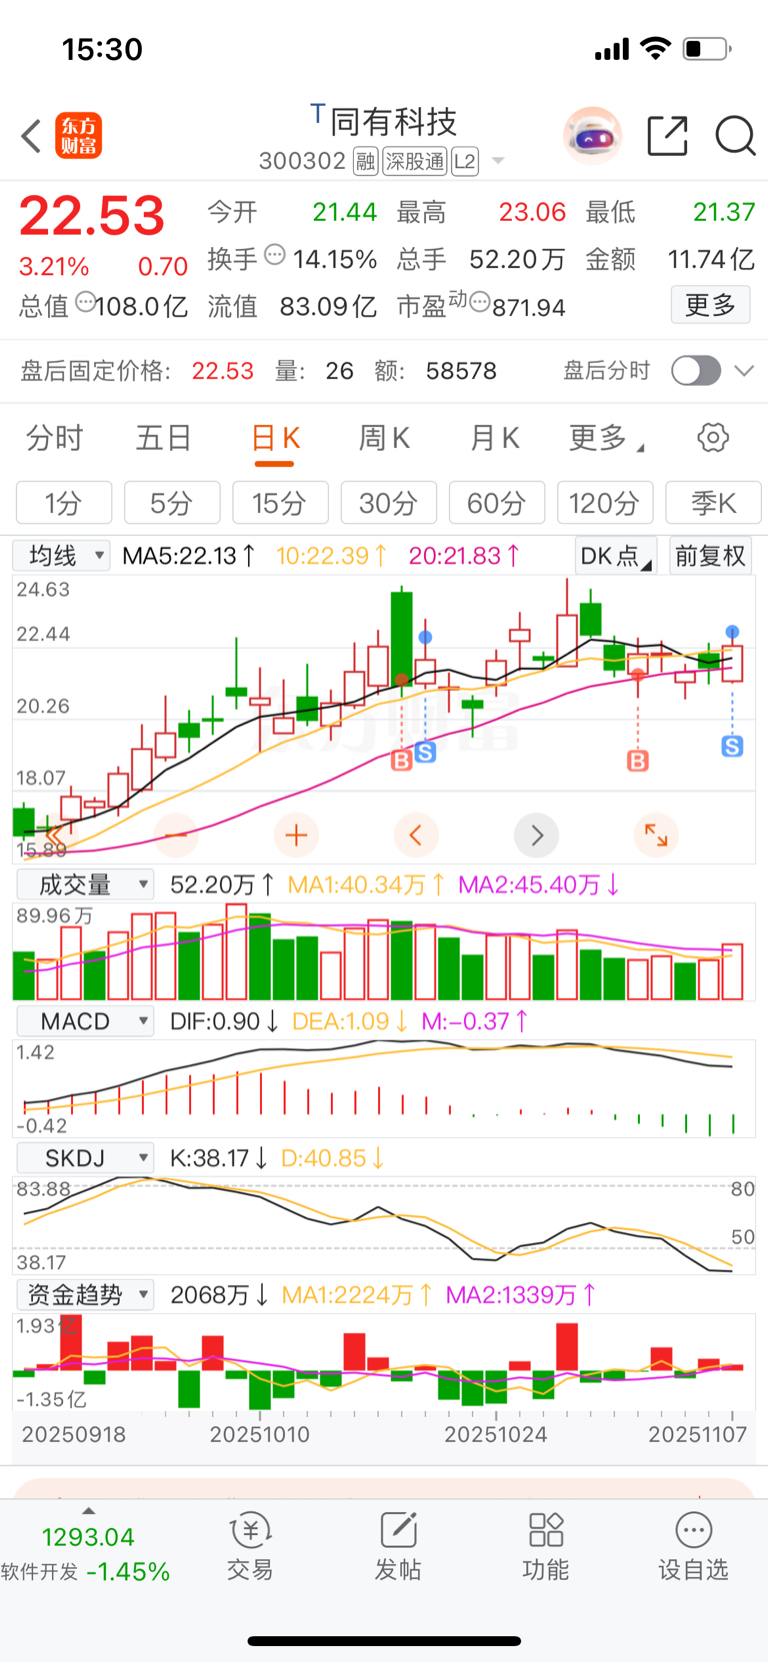The image size is (768, 1663).
Task: Expand the 盘后 panel chevron
Action: pos(743,371)
